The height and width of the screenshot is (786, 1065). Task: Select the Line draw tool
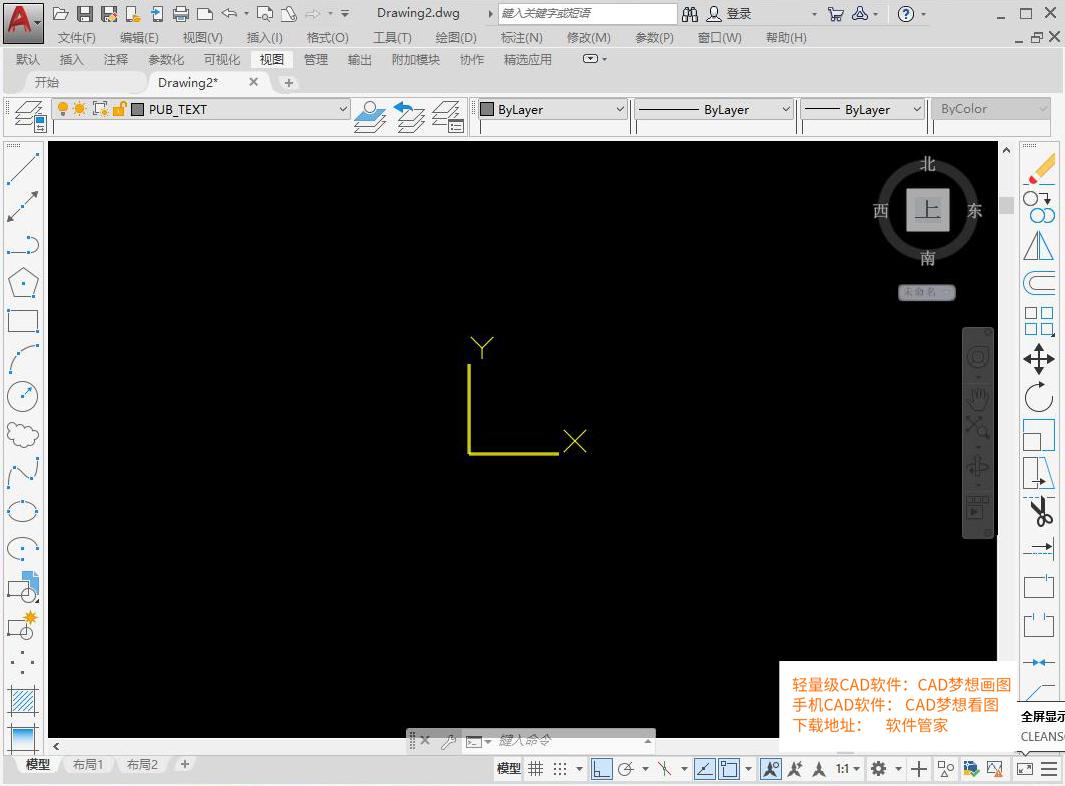pyautogui.click(x=23, y=168)
